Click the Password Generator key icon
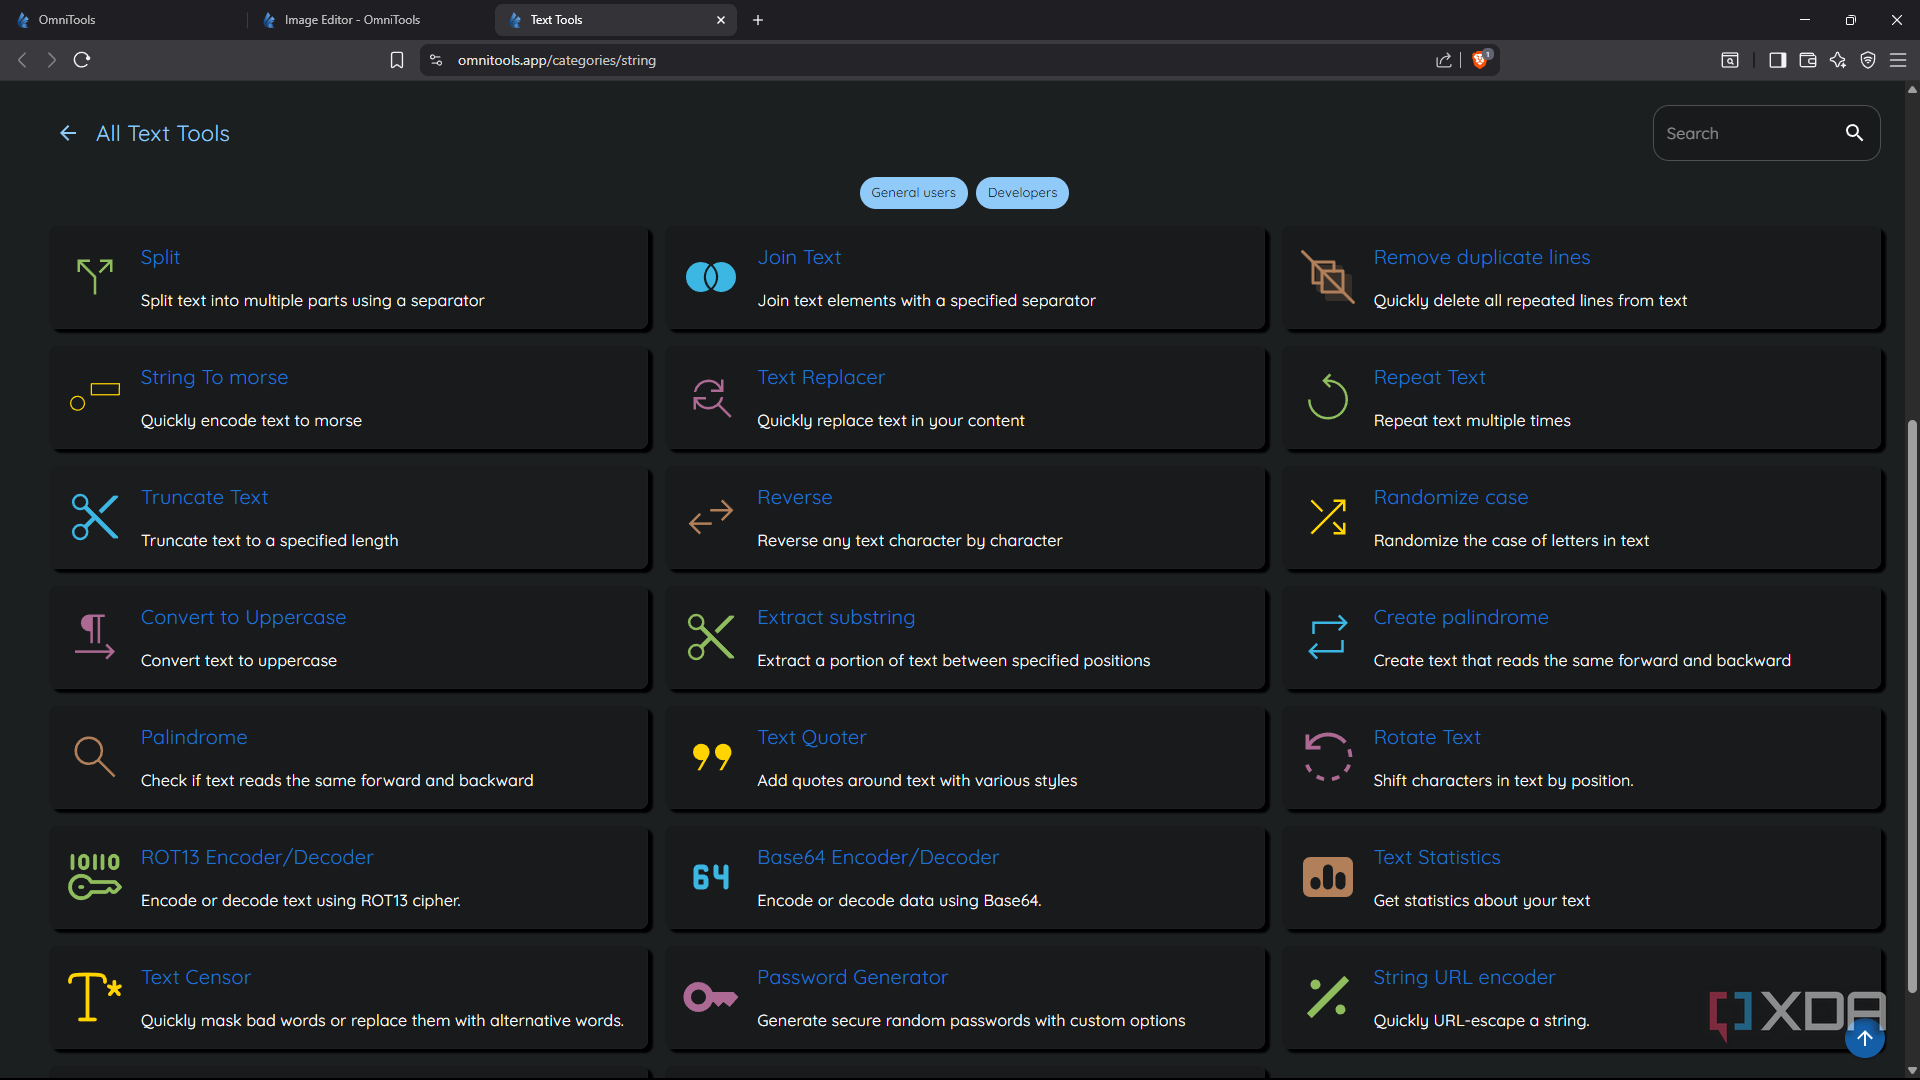The image size is (1920, 1080). point(711,997)
